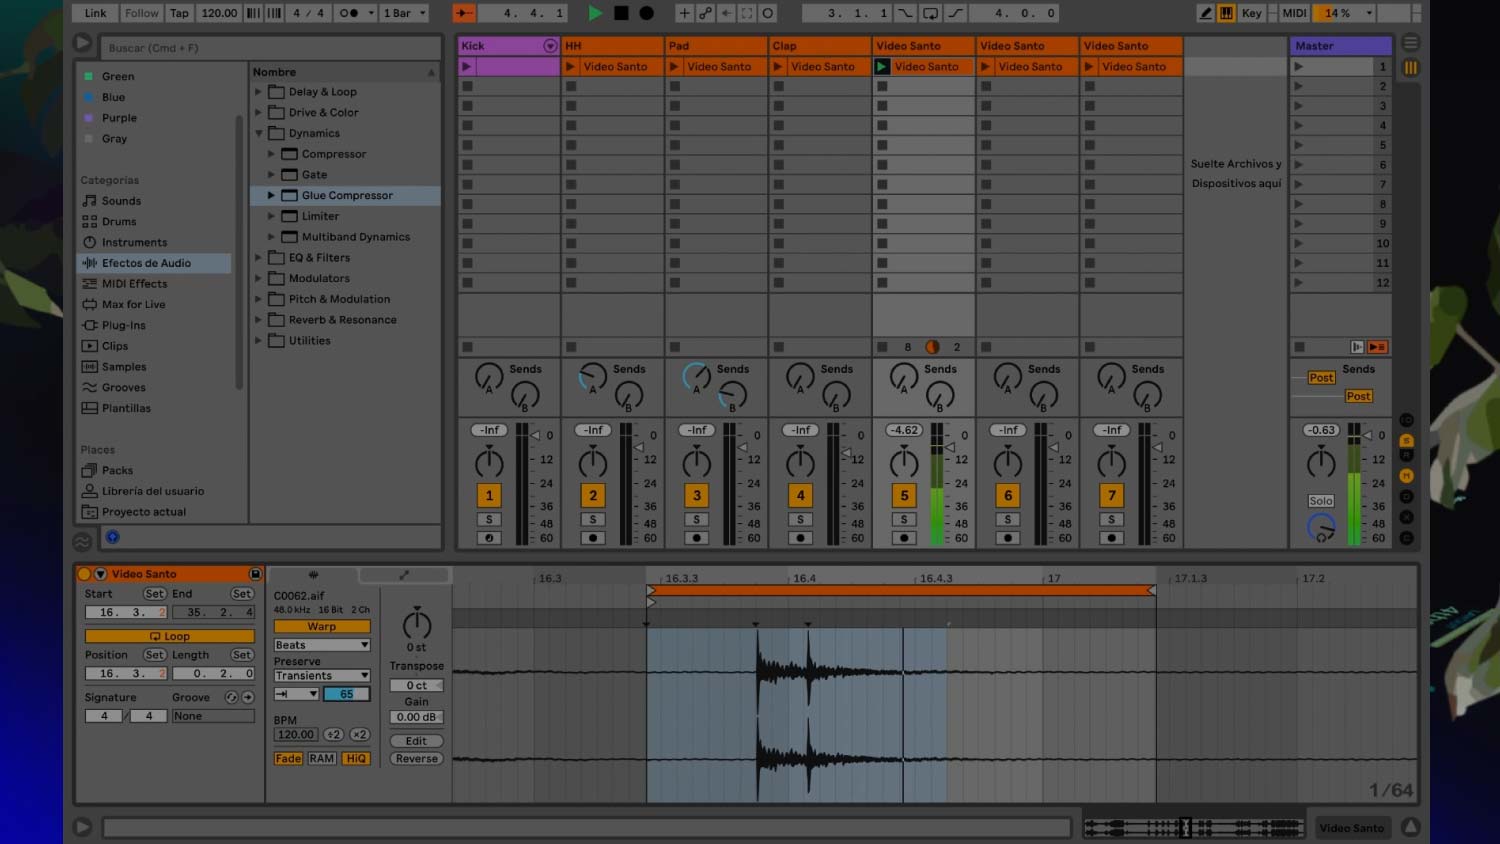
Task: Click browser preview headphone icon
Action: point(113,537)
